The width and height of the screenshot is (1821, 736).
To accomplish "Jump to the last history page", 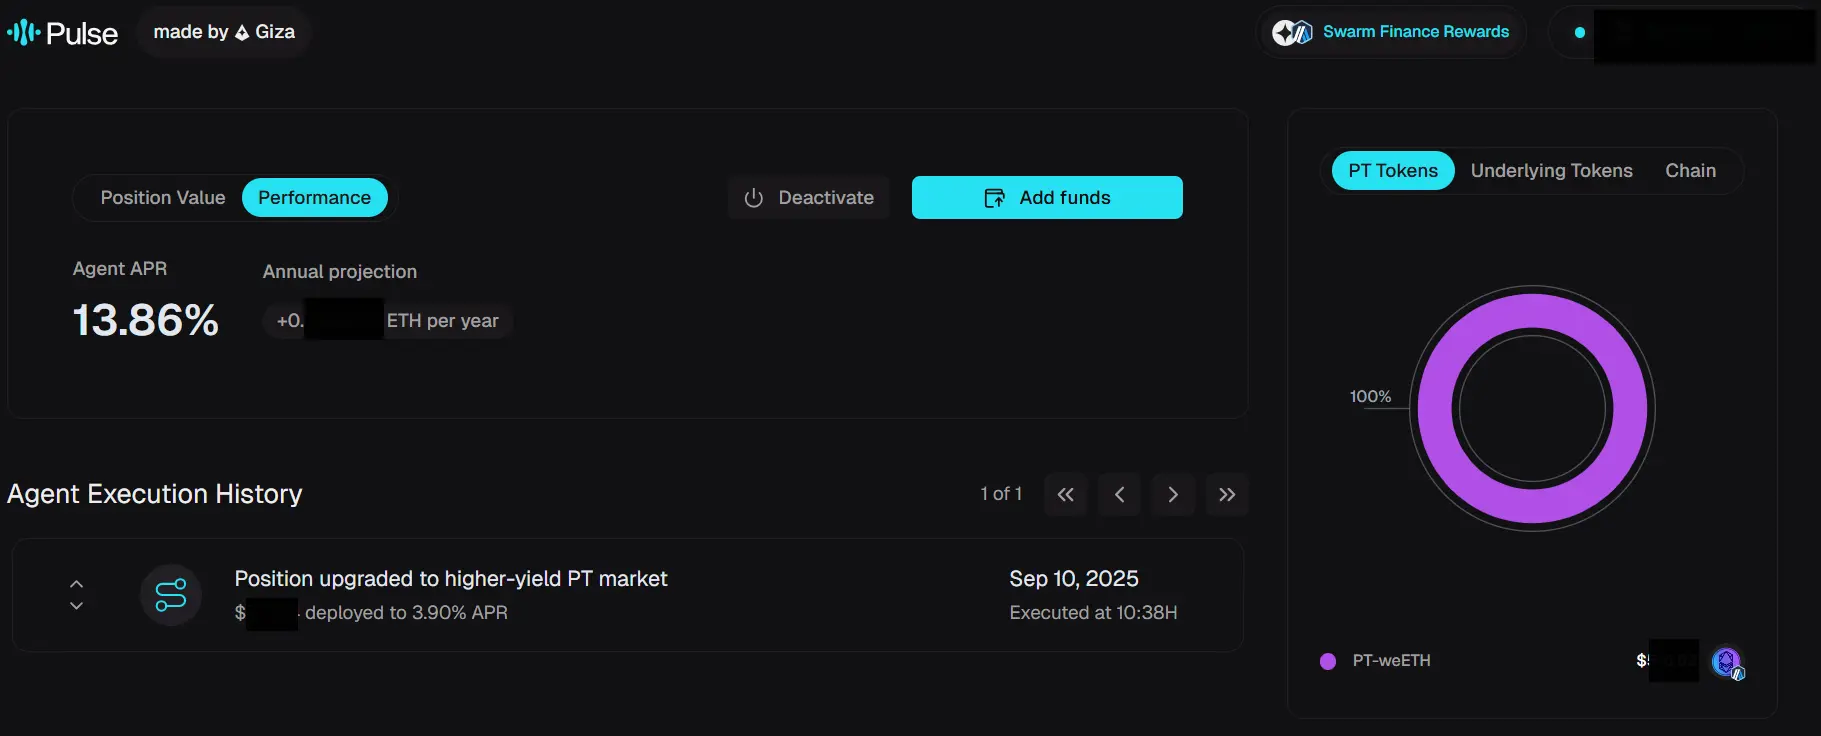I will pyautogui.click(x=1227, y=495).
